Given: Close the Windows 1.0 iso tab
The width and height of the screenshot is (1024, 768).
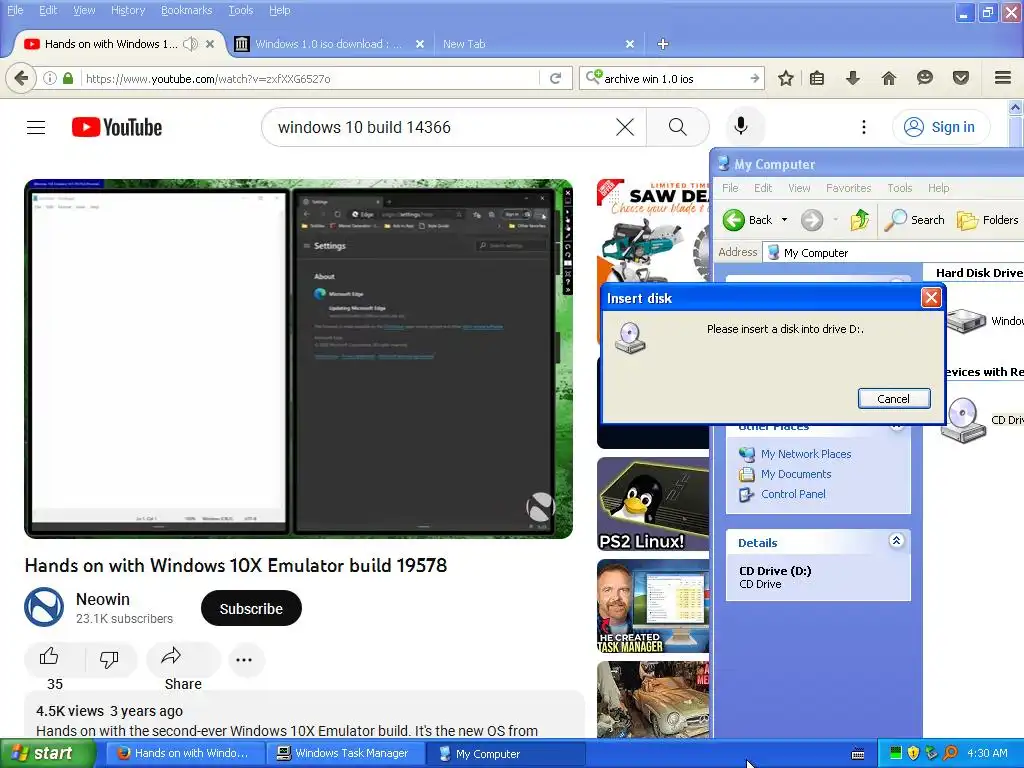Looking at the screenshot, I should (420, 44).
